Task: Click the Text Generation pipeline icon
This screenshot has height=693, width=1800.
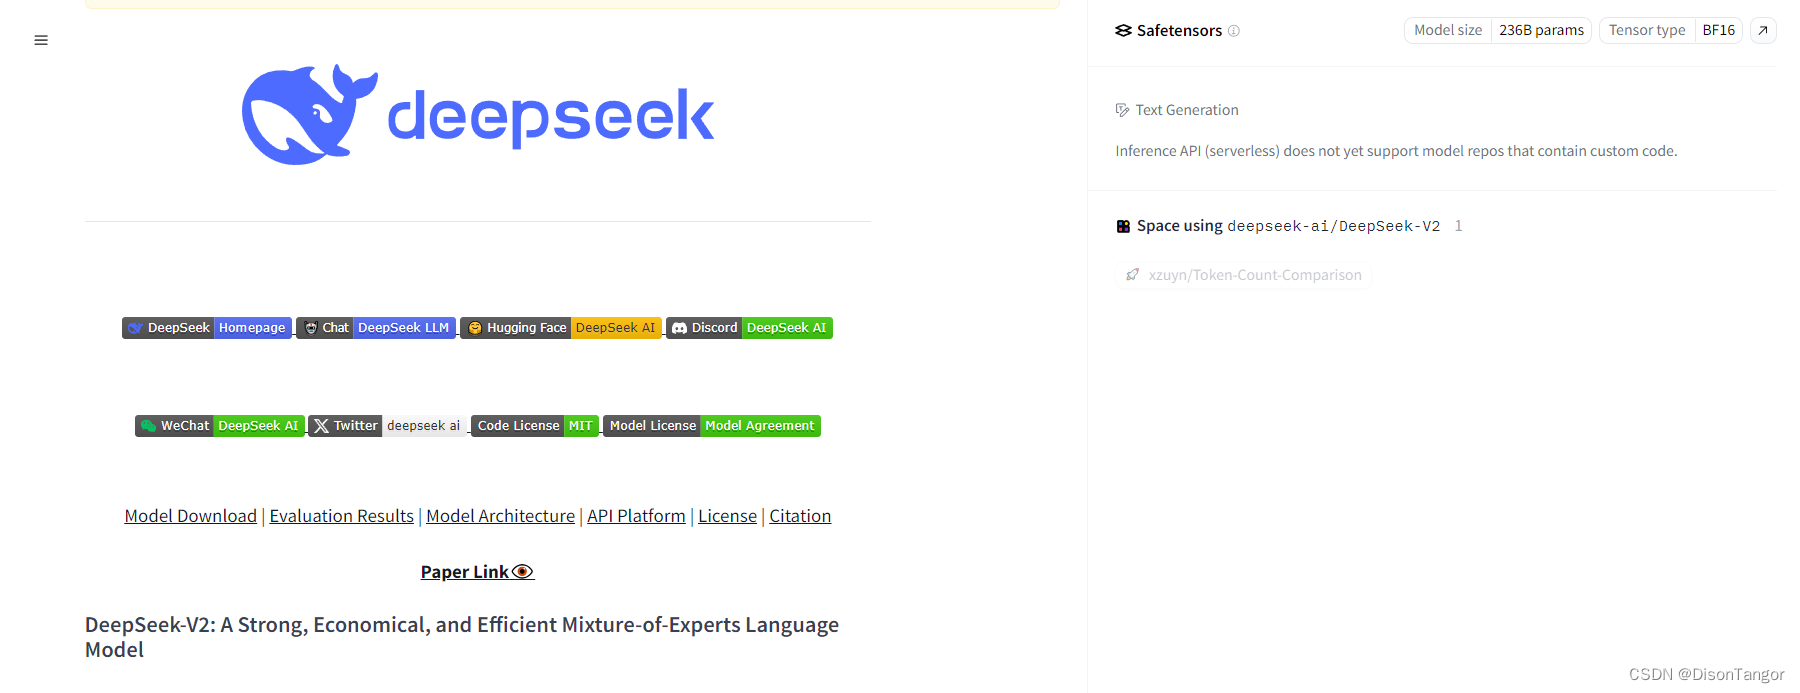Action: (1121, 109)
